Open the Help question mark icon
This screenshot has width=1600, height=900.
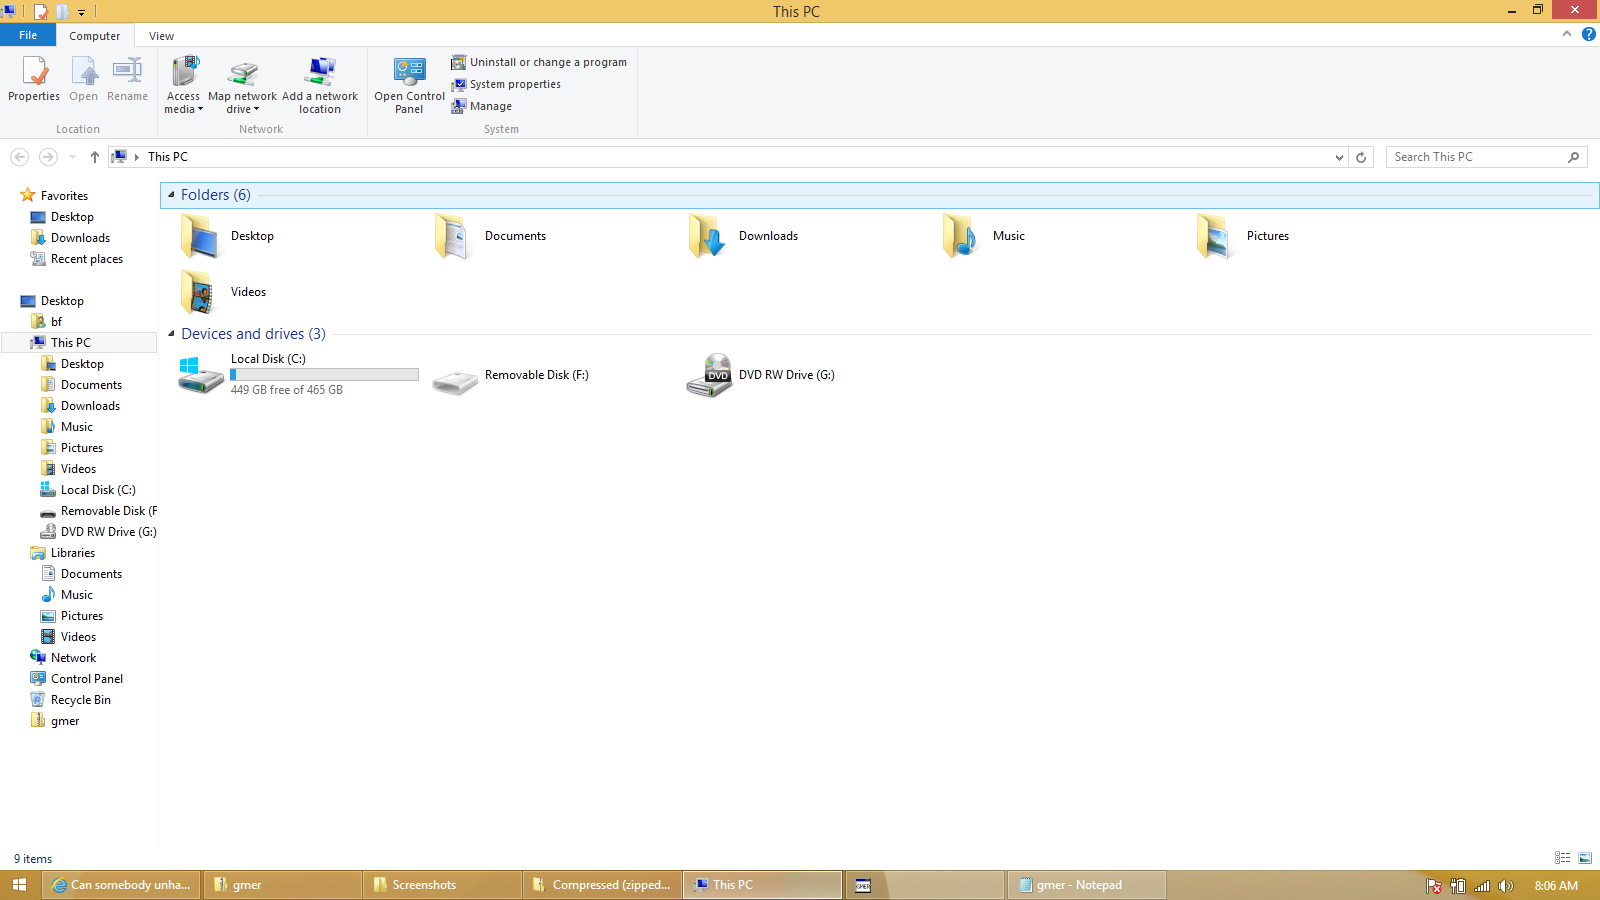point(1588,34)
